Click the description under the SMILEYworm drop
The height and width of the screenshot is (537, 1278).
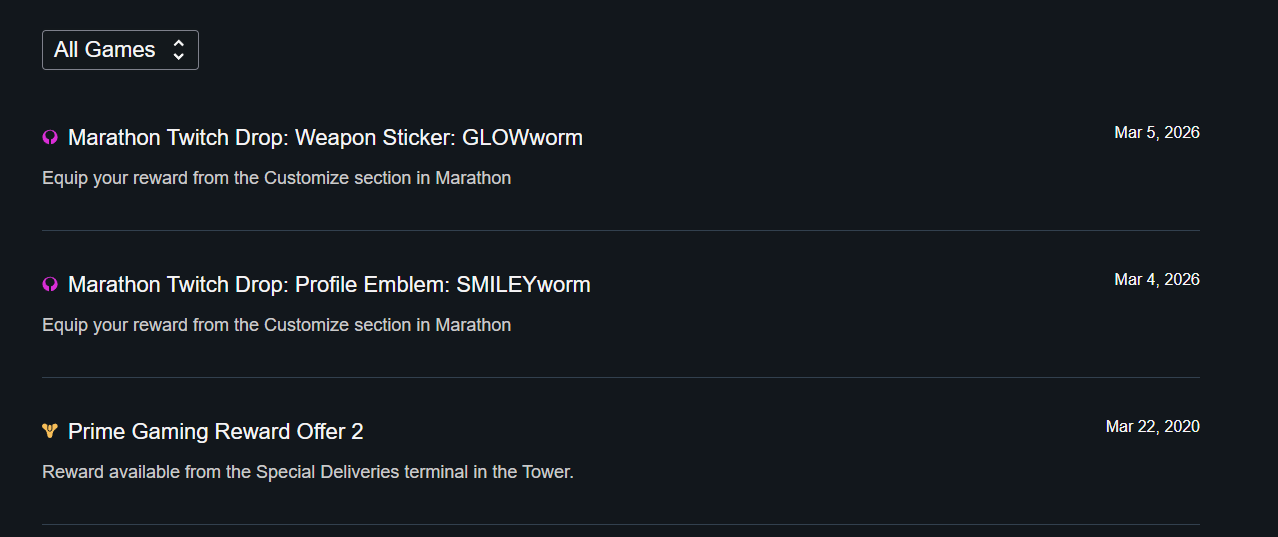pos(276,325)
